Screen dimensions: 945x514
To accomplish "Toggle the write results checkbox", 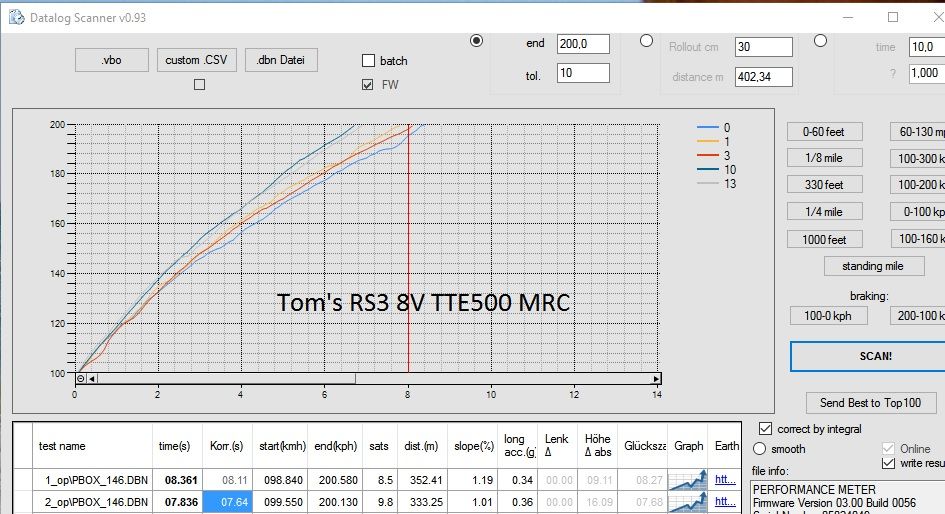I will tap(888, 463).
